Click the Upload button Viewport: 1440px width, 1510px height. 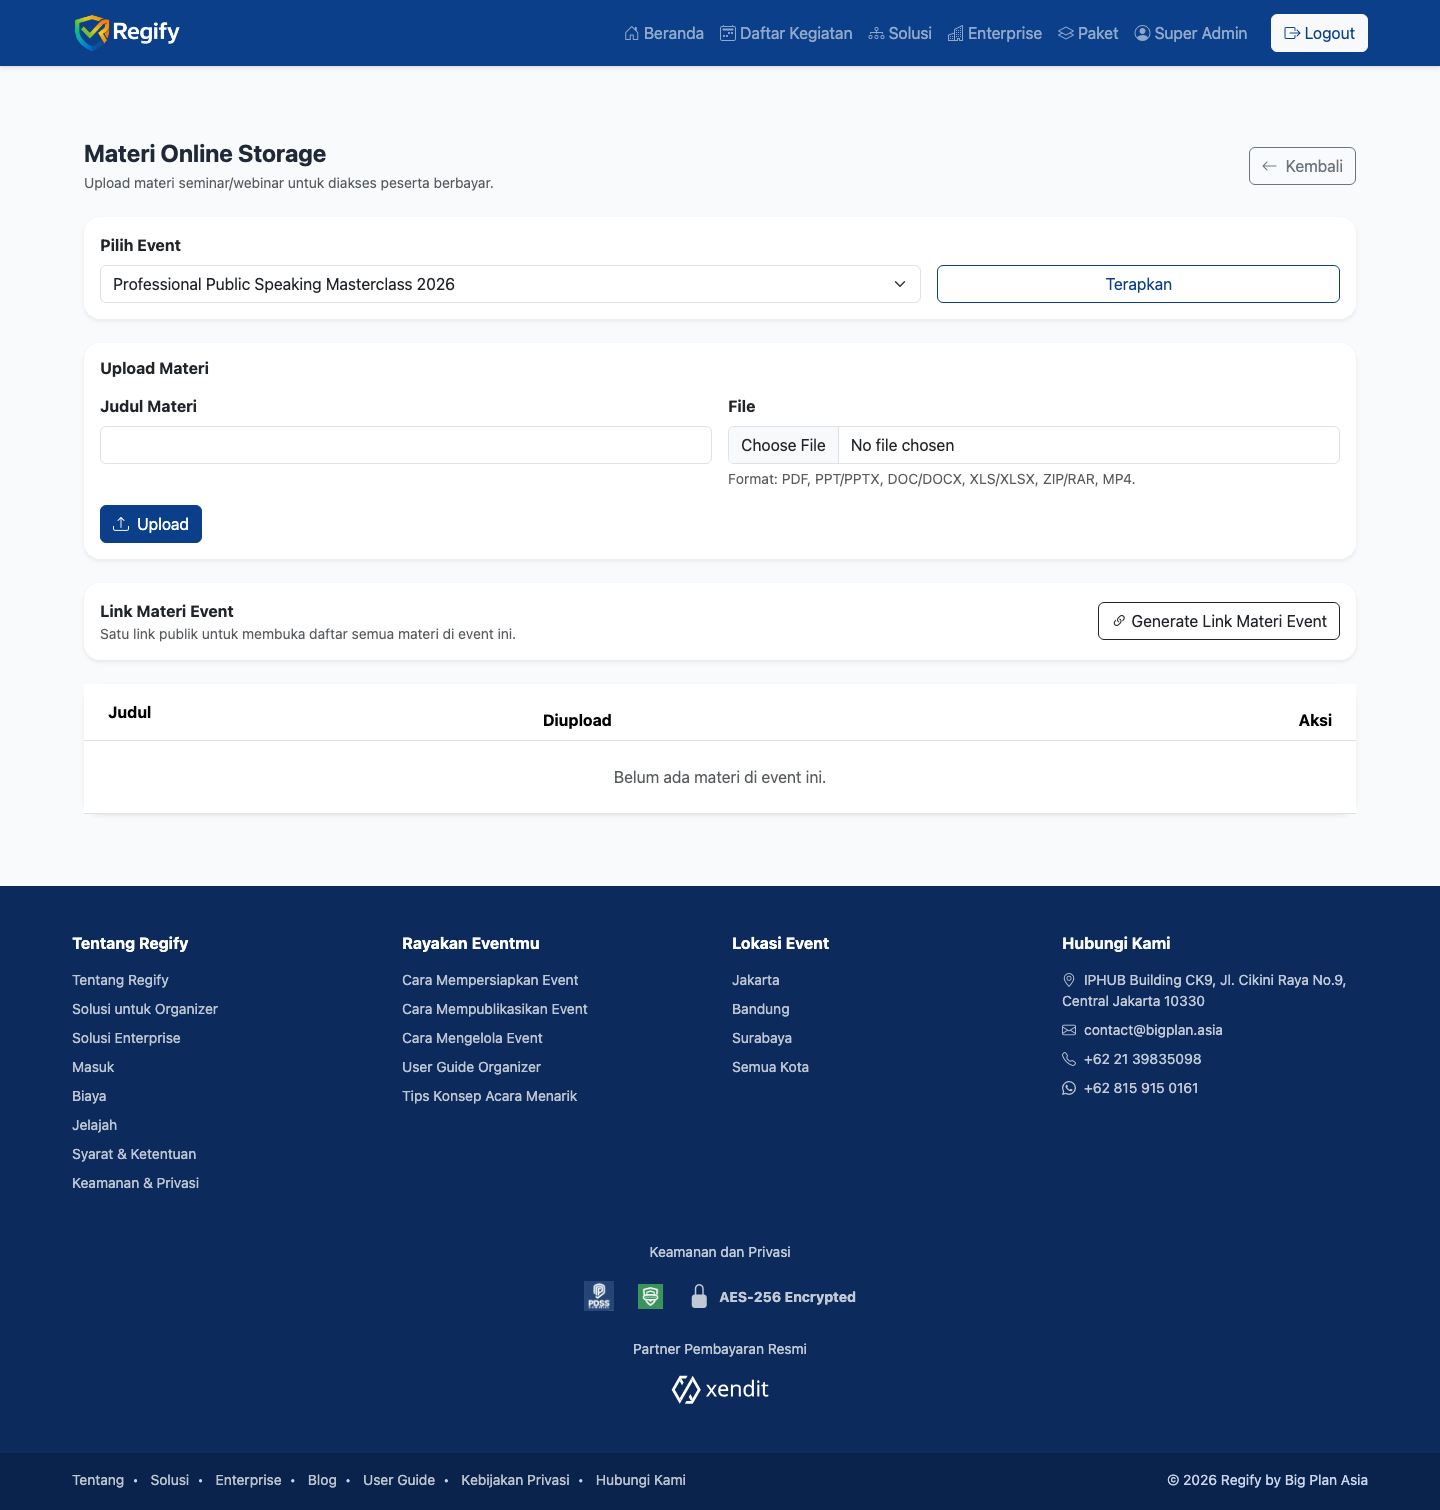pos(151,524)
